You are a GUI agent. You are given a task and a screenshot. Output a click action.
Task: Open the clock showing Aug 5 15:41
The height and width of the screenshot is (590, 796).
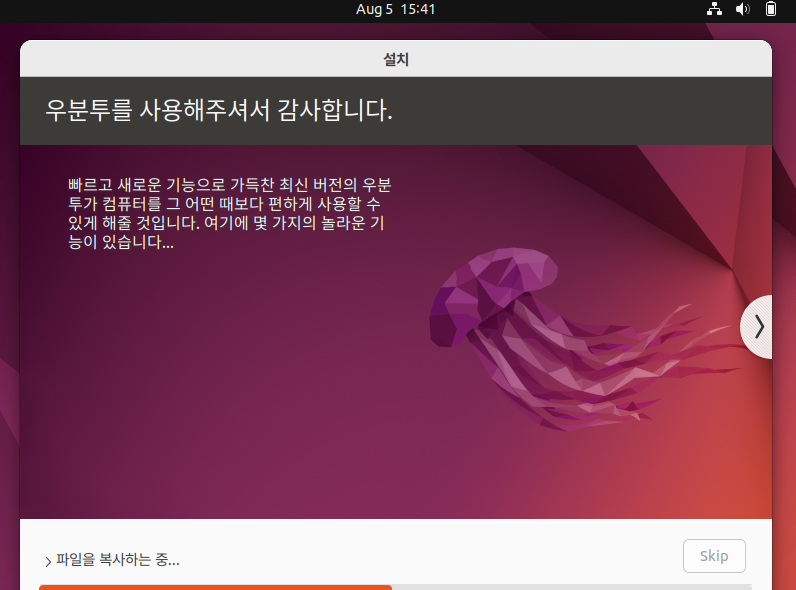[x=395, y=9]
